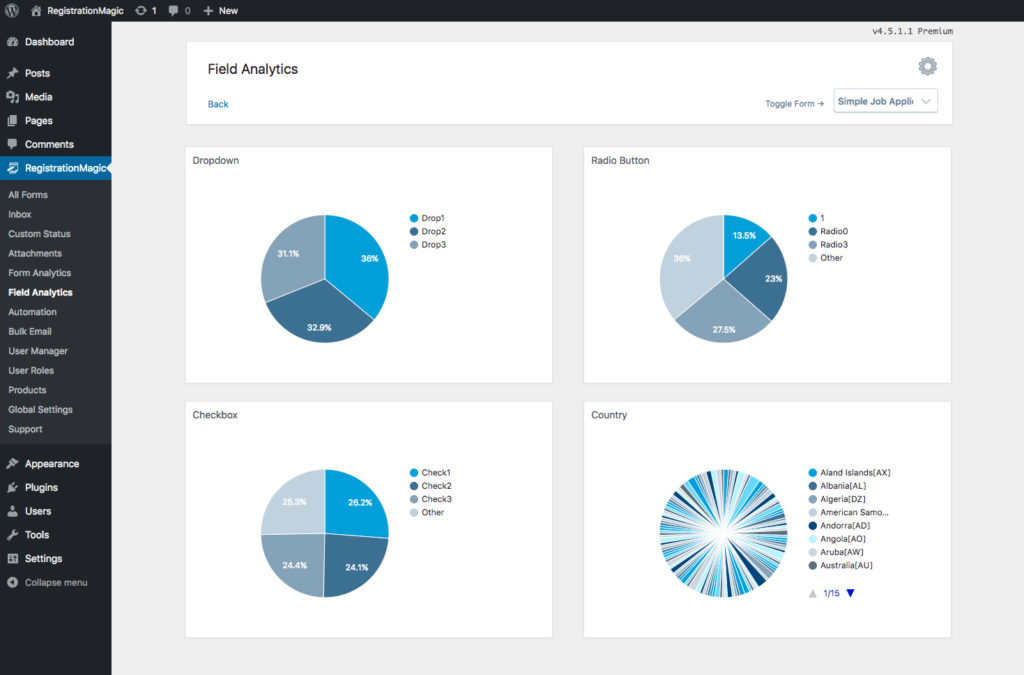Open Appearance via its paintbrush icon
The image size is (1024, 675).
12,464
